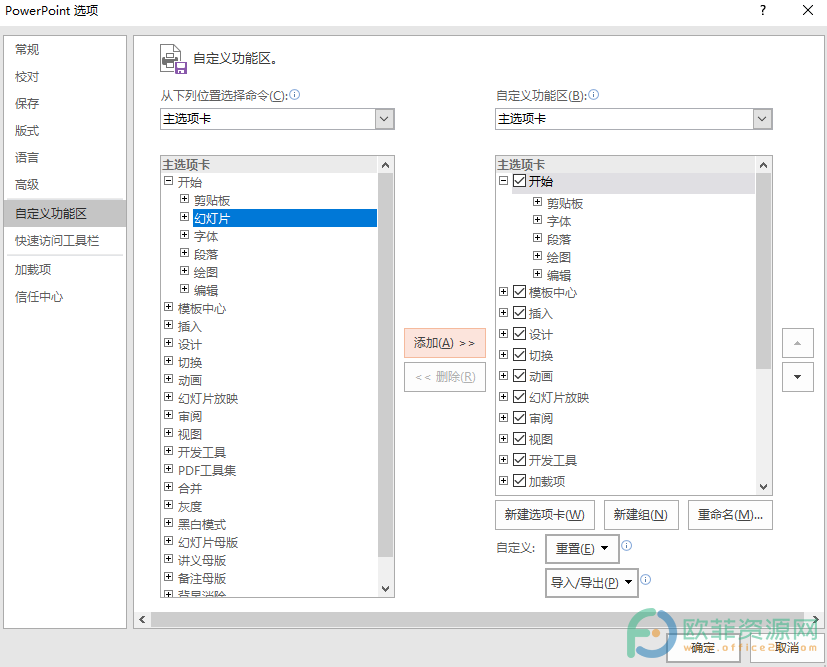The image size is (827, 667).
Task: Toggle the 加载项 checkbox in right list
Action: [520, 481]
